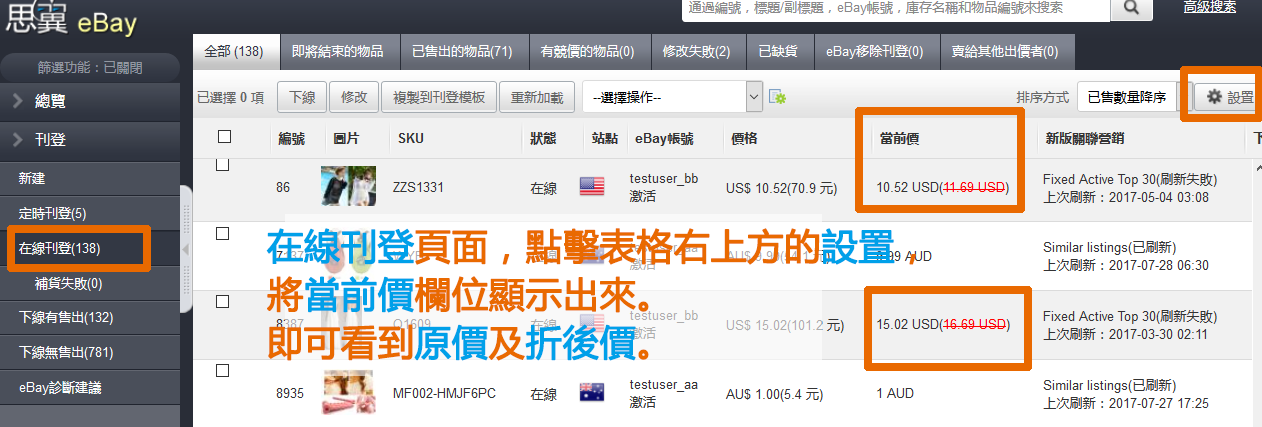Click the 高級搜索 link
The height and width of the screenshot is (427, 1262).
pos(1208,7)
